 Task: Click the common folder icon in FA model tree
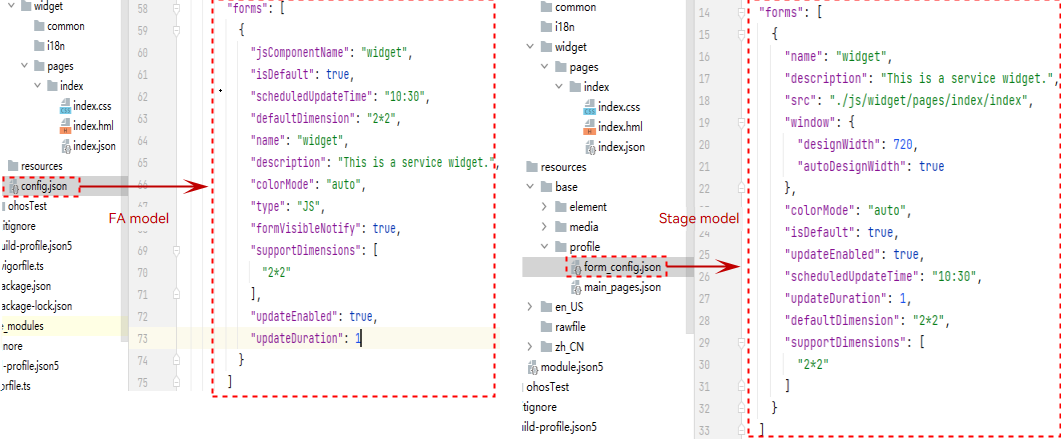(x=39, y=26)
